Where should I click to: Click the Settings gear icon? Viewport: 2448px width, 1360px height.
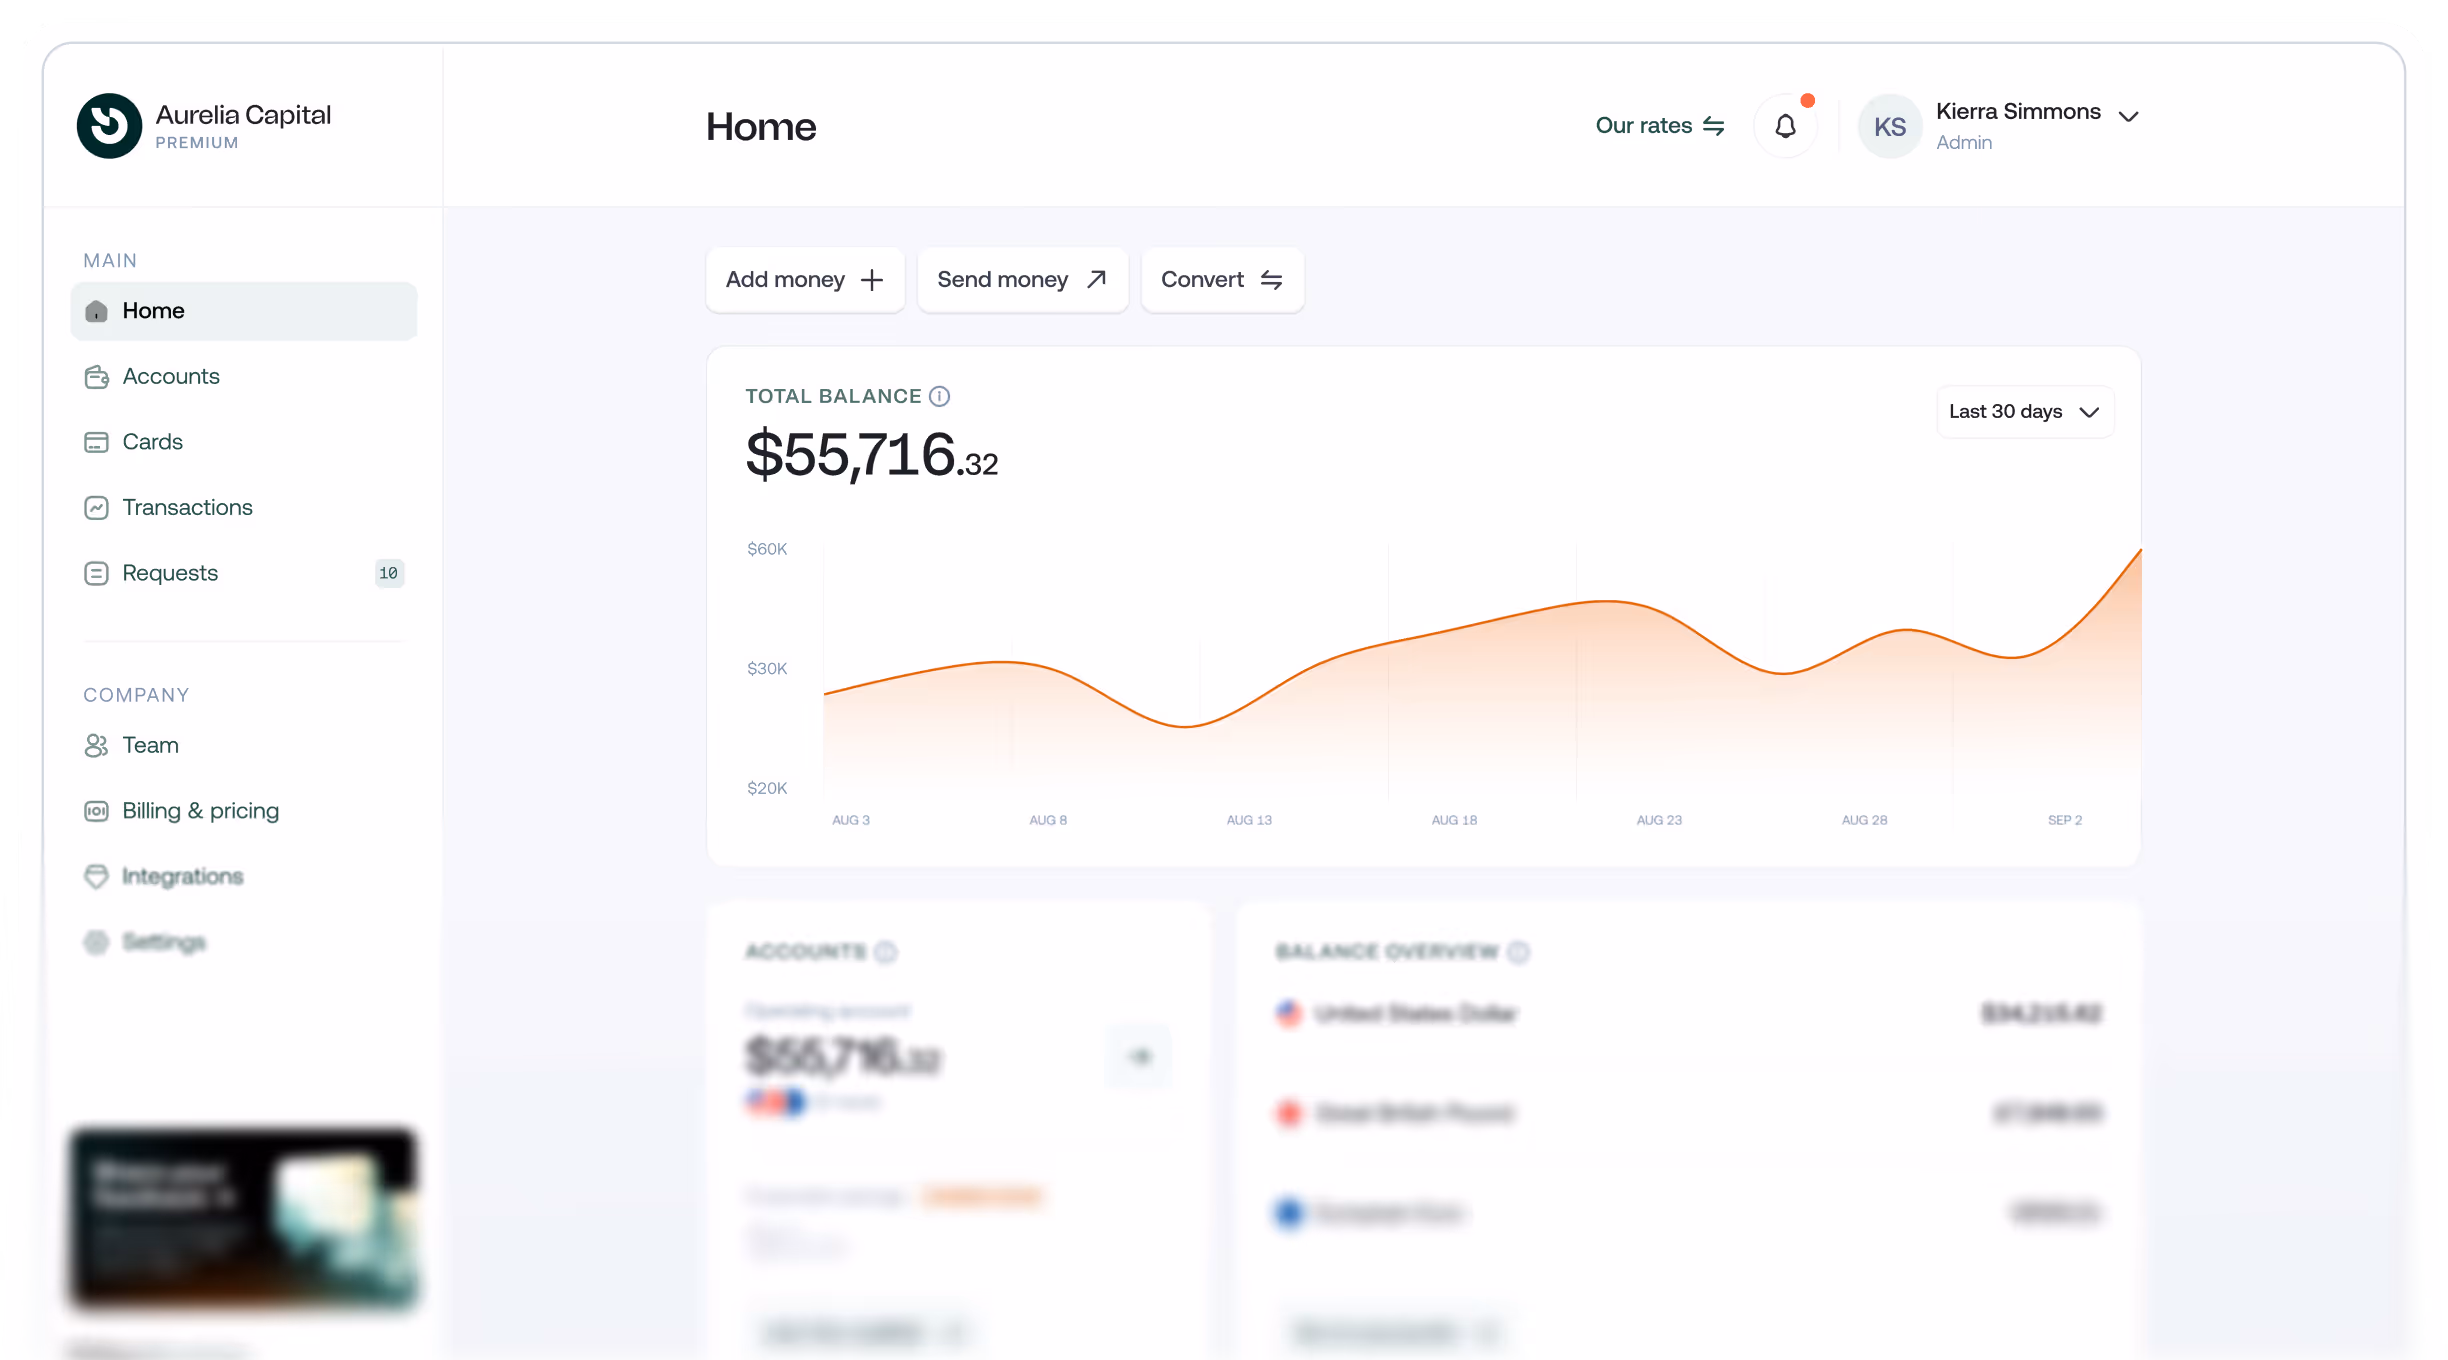pos(96,942)
